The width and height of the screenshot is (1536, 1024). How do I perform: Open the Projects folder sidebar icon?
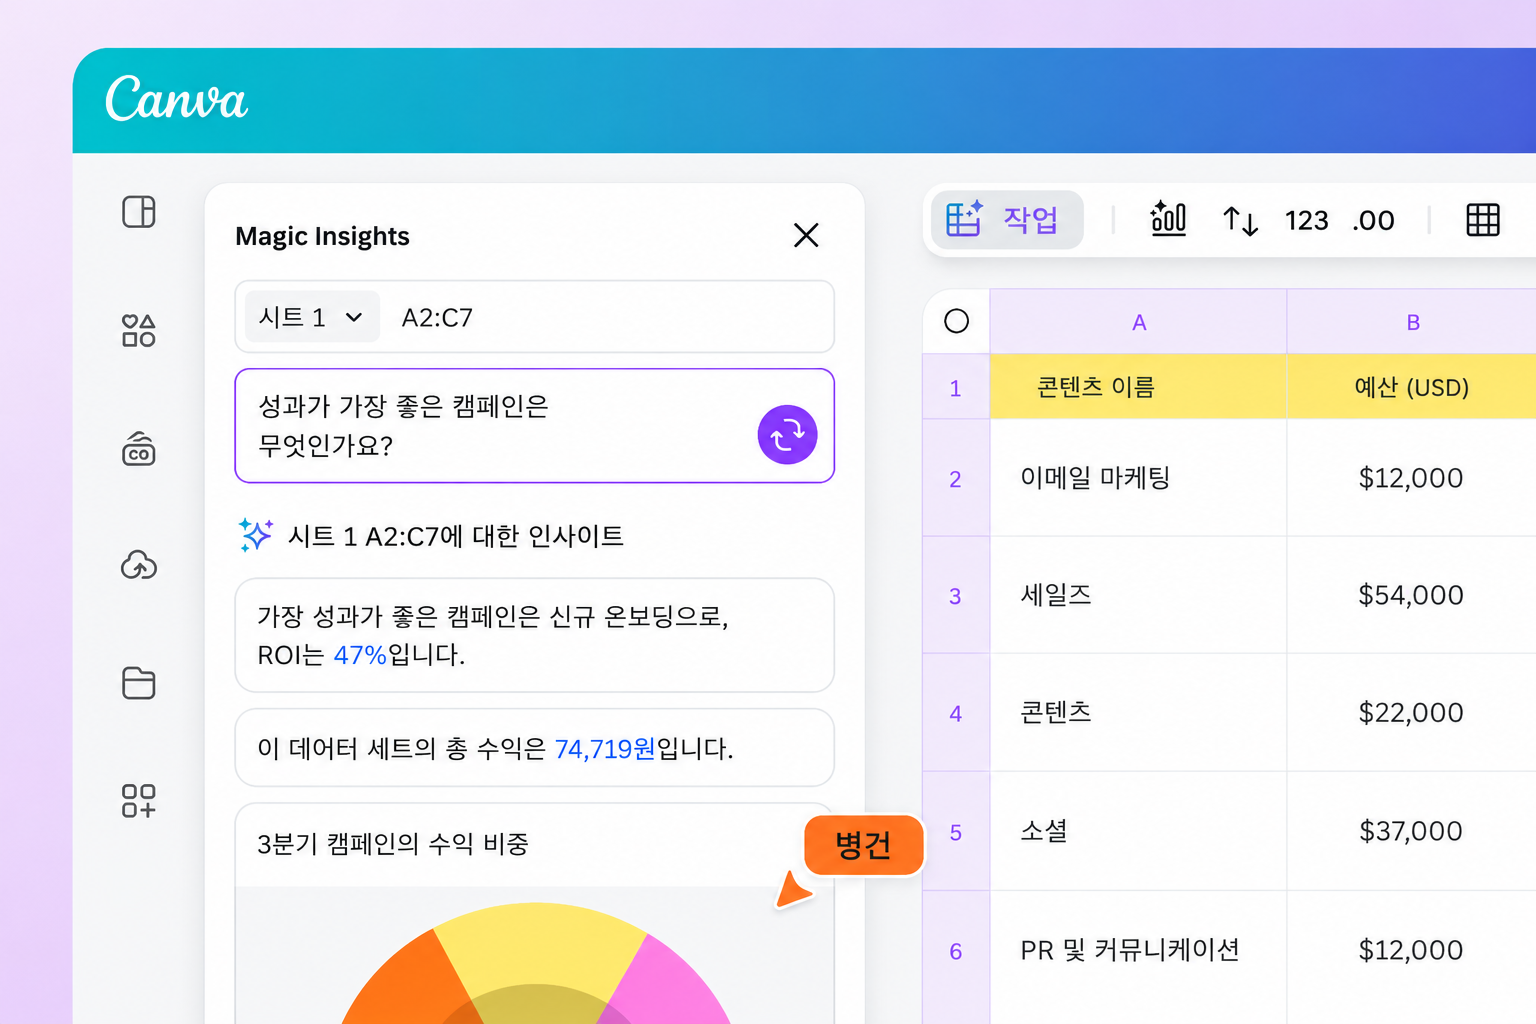coord(139,683)
